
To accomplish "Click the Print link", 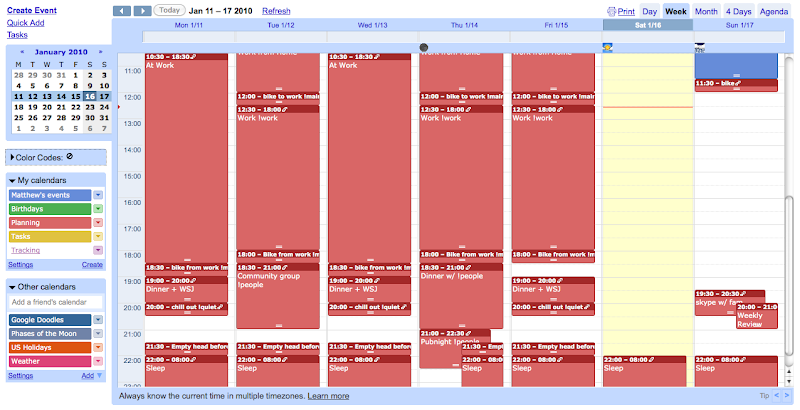I will pos(626,11).
